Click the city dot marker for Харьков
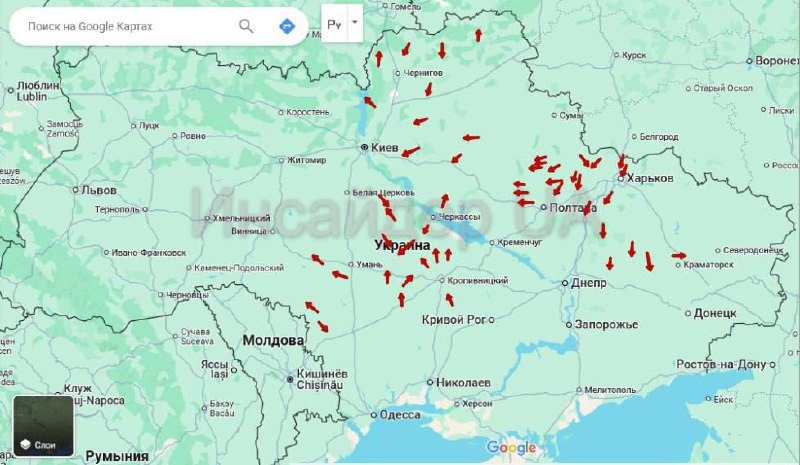The width and height of the screenshot is (800, 465). [621, 179]
